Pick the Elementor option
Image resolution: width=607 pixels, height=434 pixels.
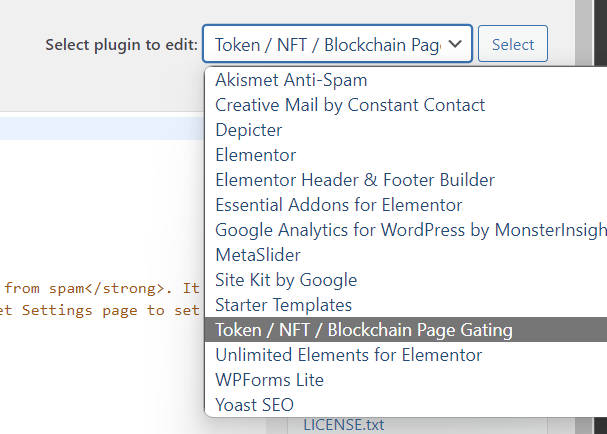tap(406, 155)
